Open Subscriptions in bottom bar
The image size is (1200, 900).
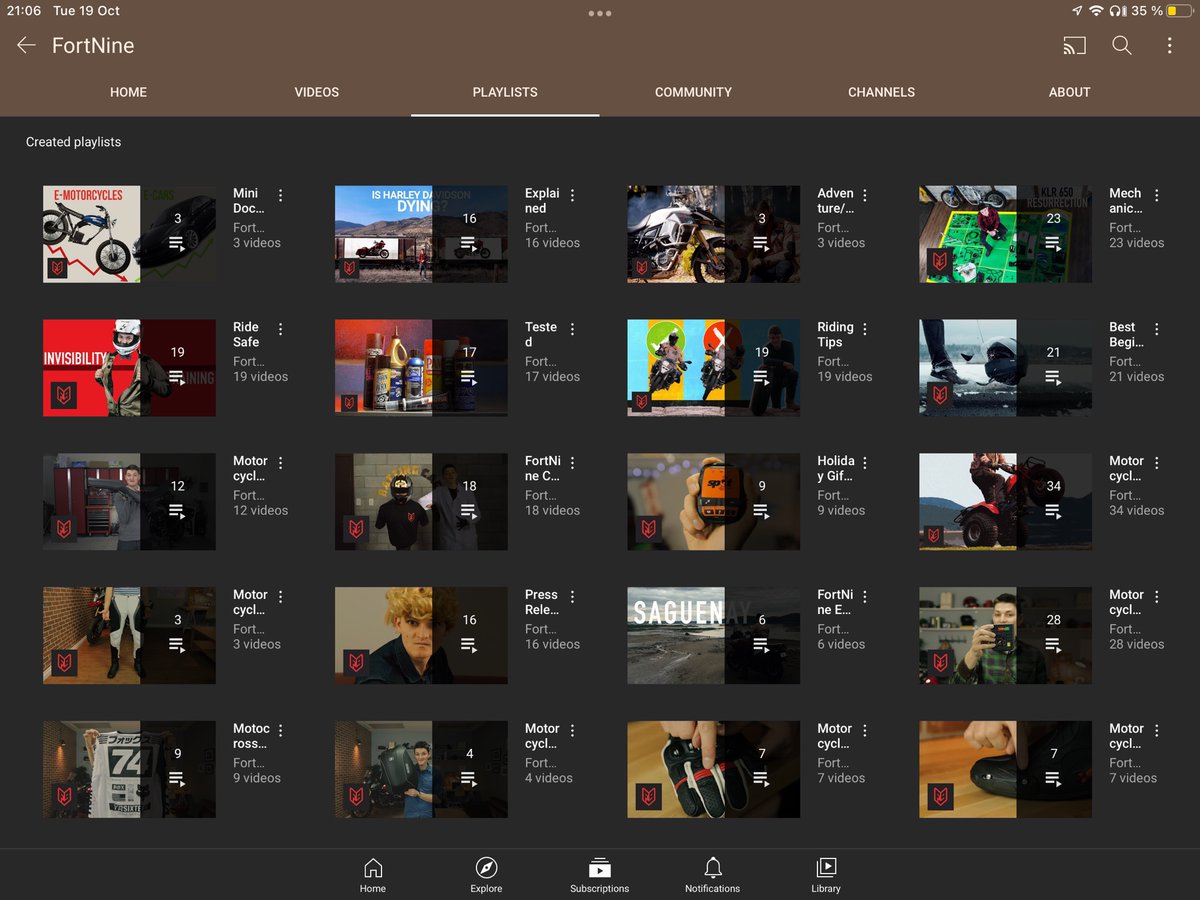600,875
